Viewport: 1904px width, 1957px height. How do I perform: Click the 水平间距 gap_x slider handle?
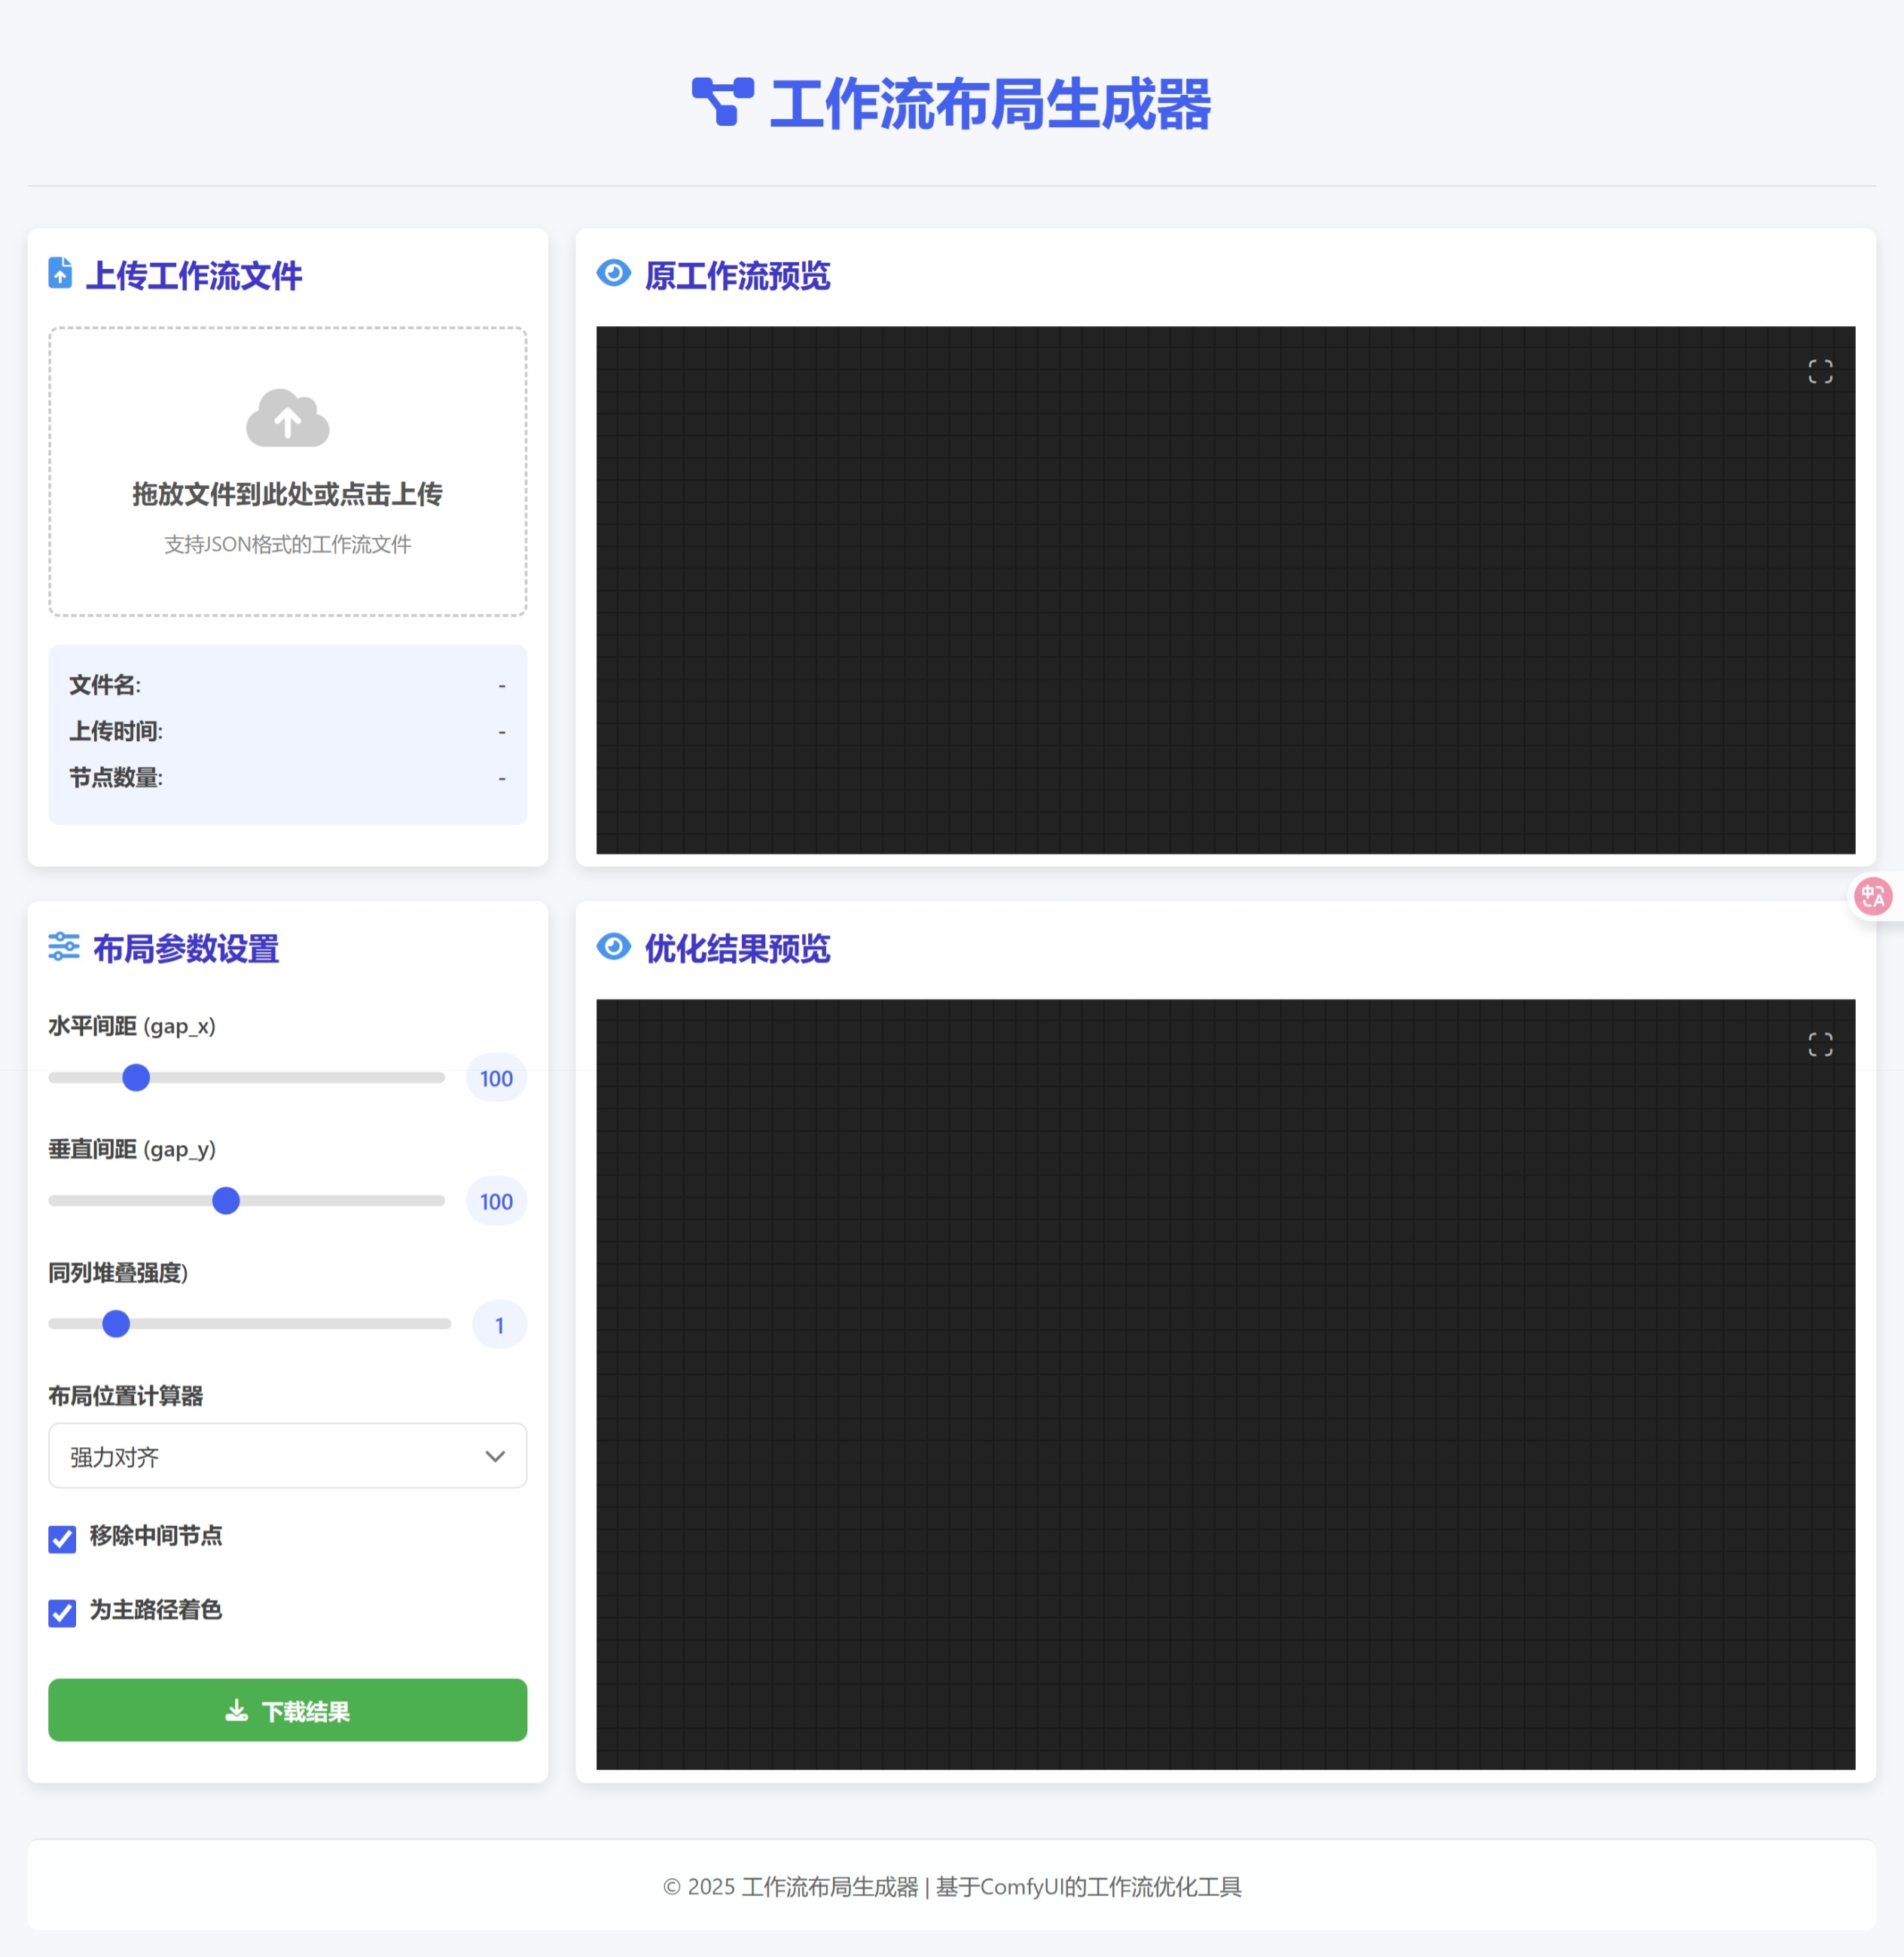tap(136, 1077)
